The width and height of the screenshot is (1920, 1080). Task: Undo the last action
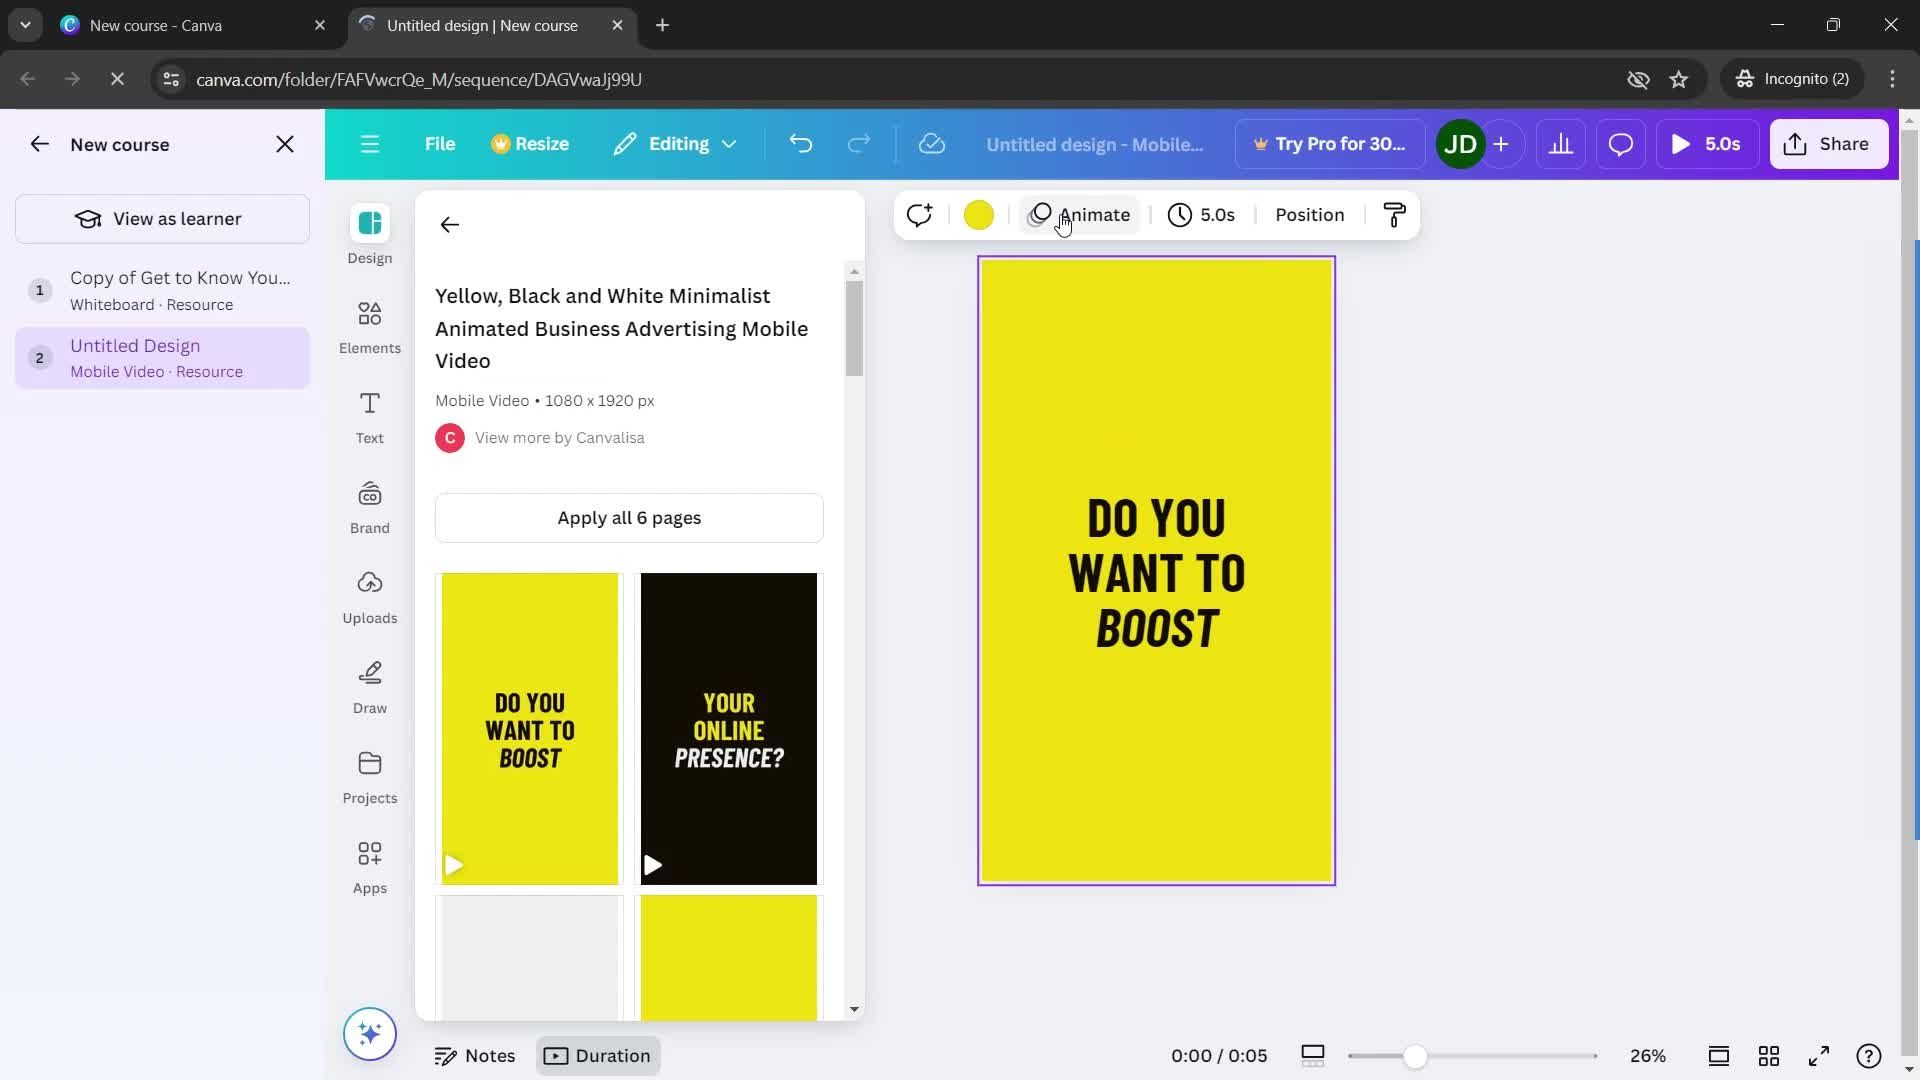801,144
